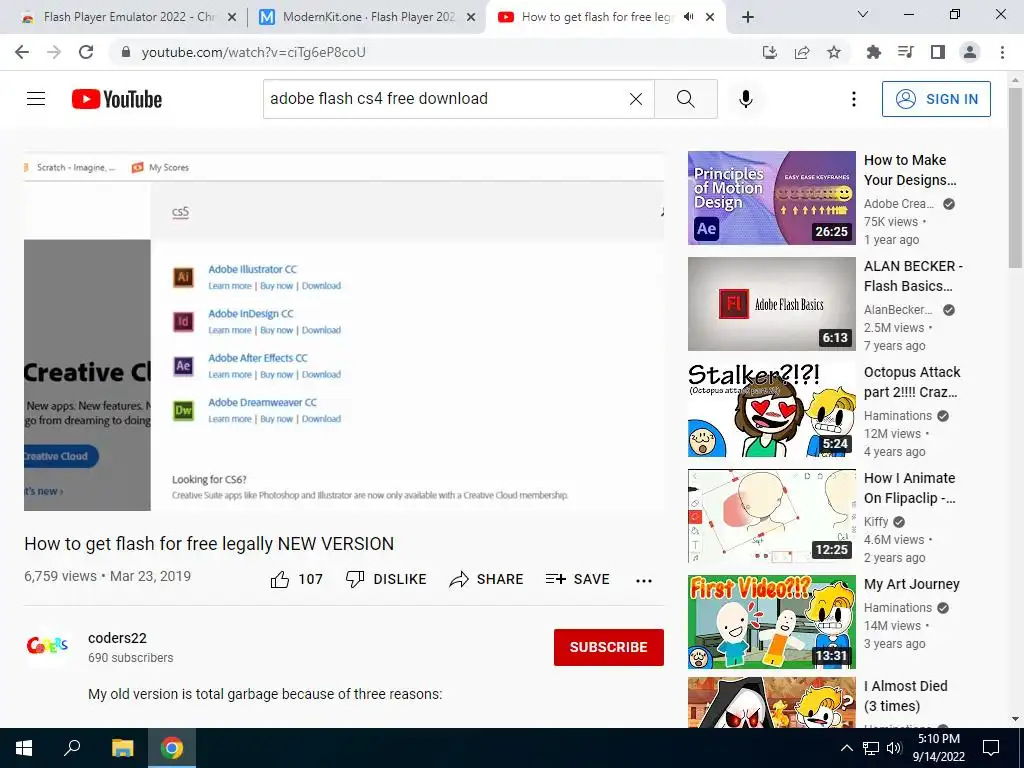Click the share page icon in address bar

pyautogui.click(x=802, y=52)
